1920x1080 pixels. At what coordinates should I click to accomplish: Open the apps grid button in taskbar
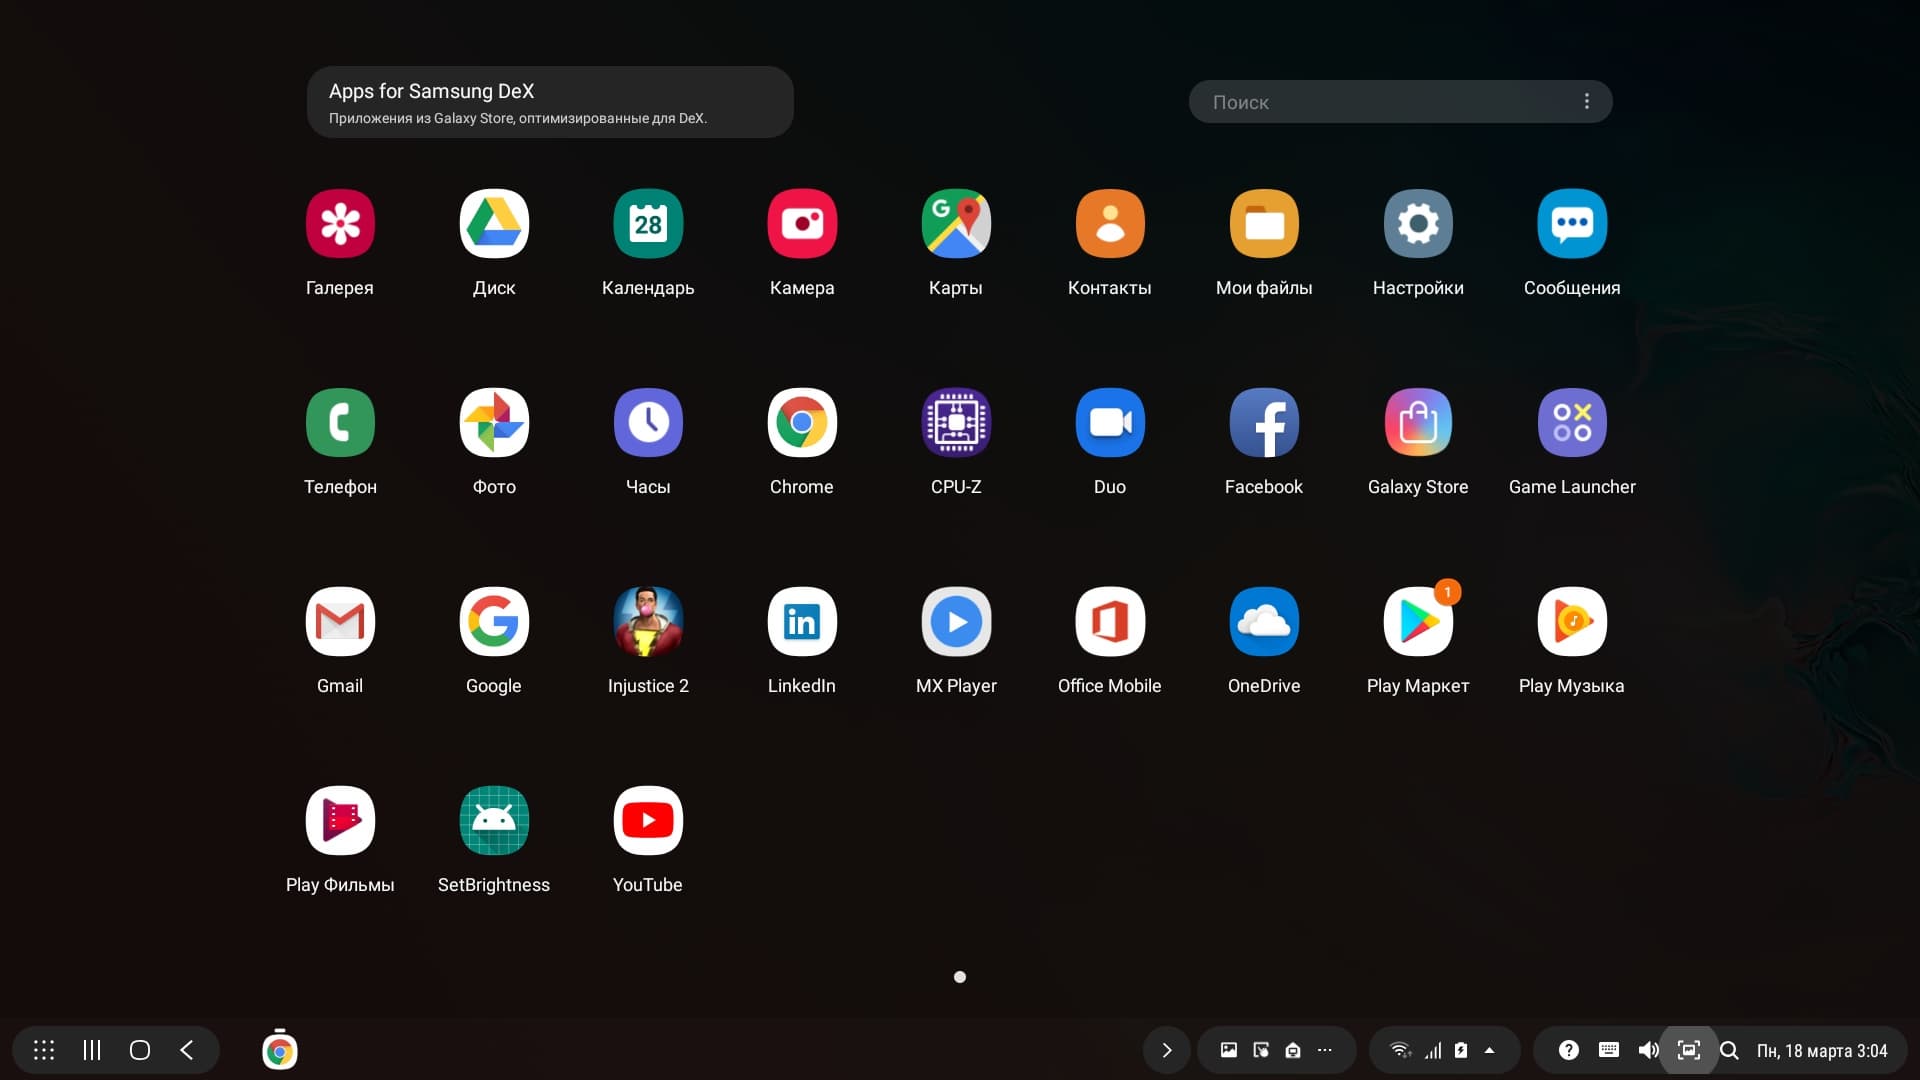pos(44,1050)
